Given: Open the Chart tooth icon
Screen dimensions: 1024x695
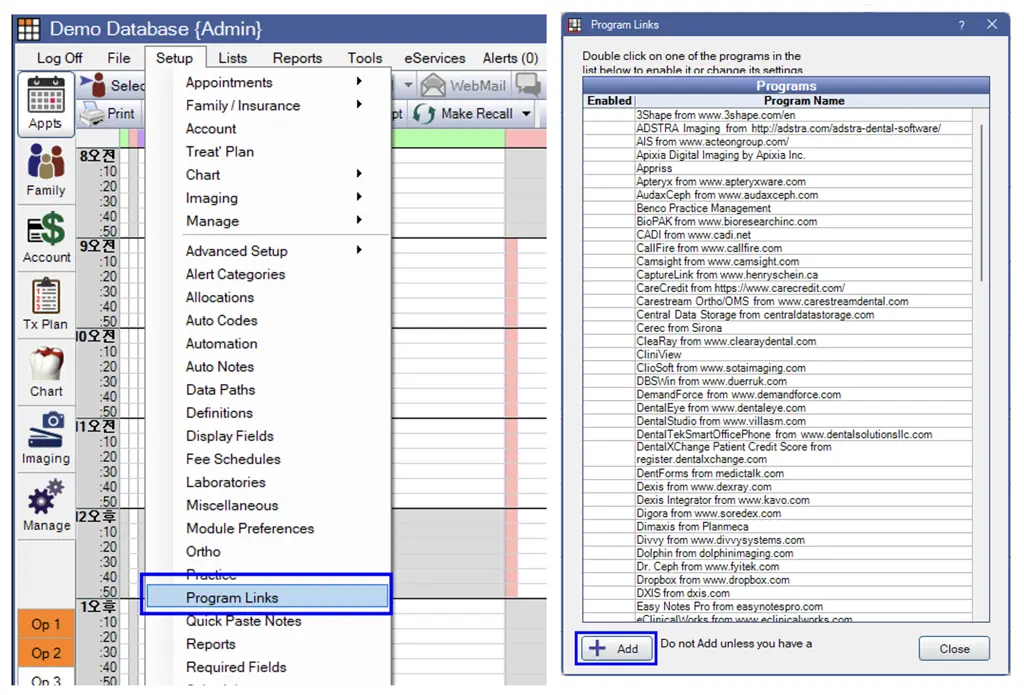Looking at the screenshot, I should 46,363.
